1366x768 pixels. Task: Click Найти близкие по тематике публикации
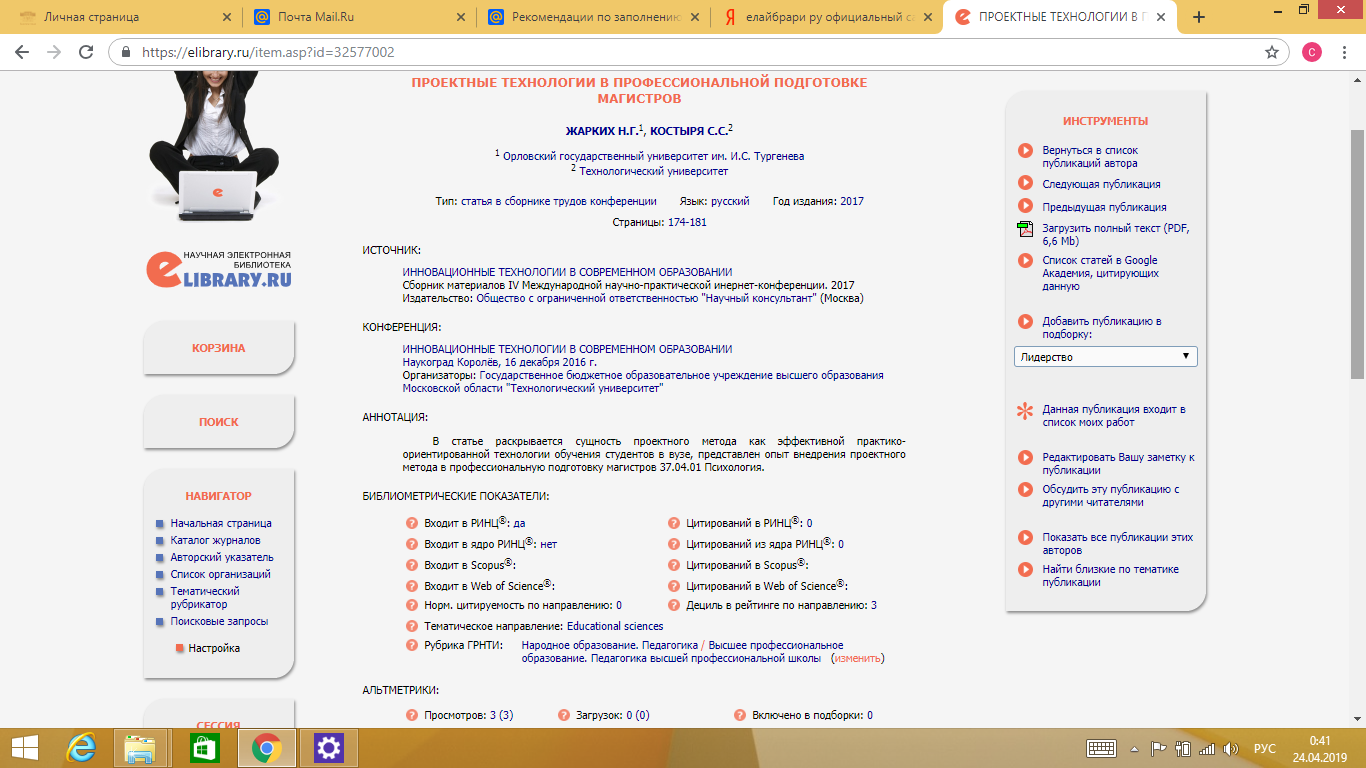click(1110, 576)
